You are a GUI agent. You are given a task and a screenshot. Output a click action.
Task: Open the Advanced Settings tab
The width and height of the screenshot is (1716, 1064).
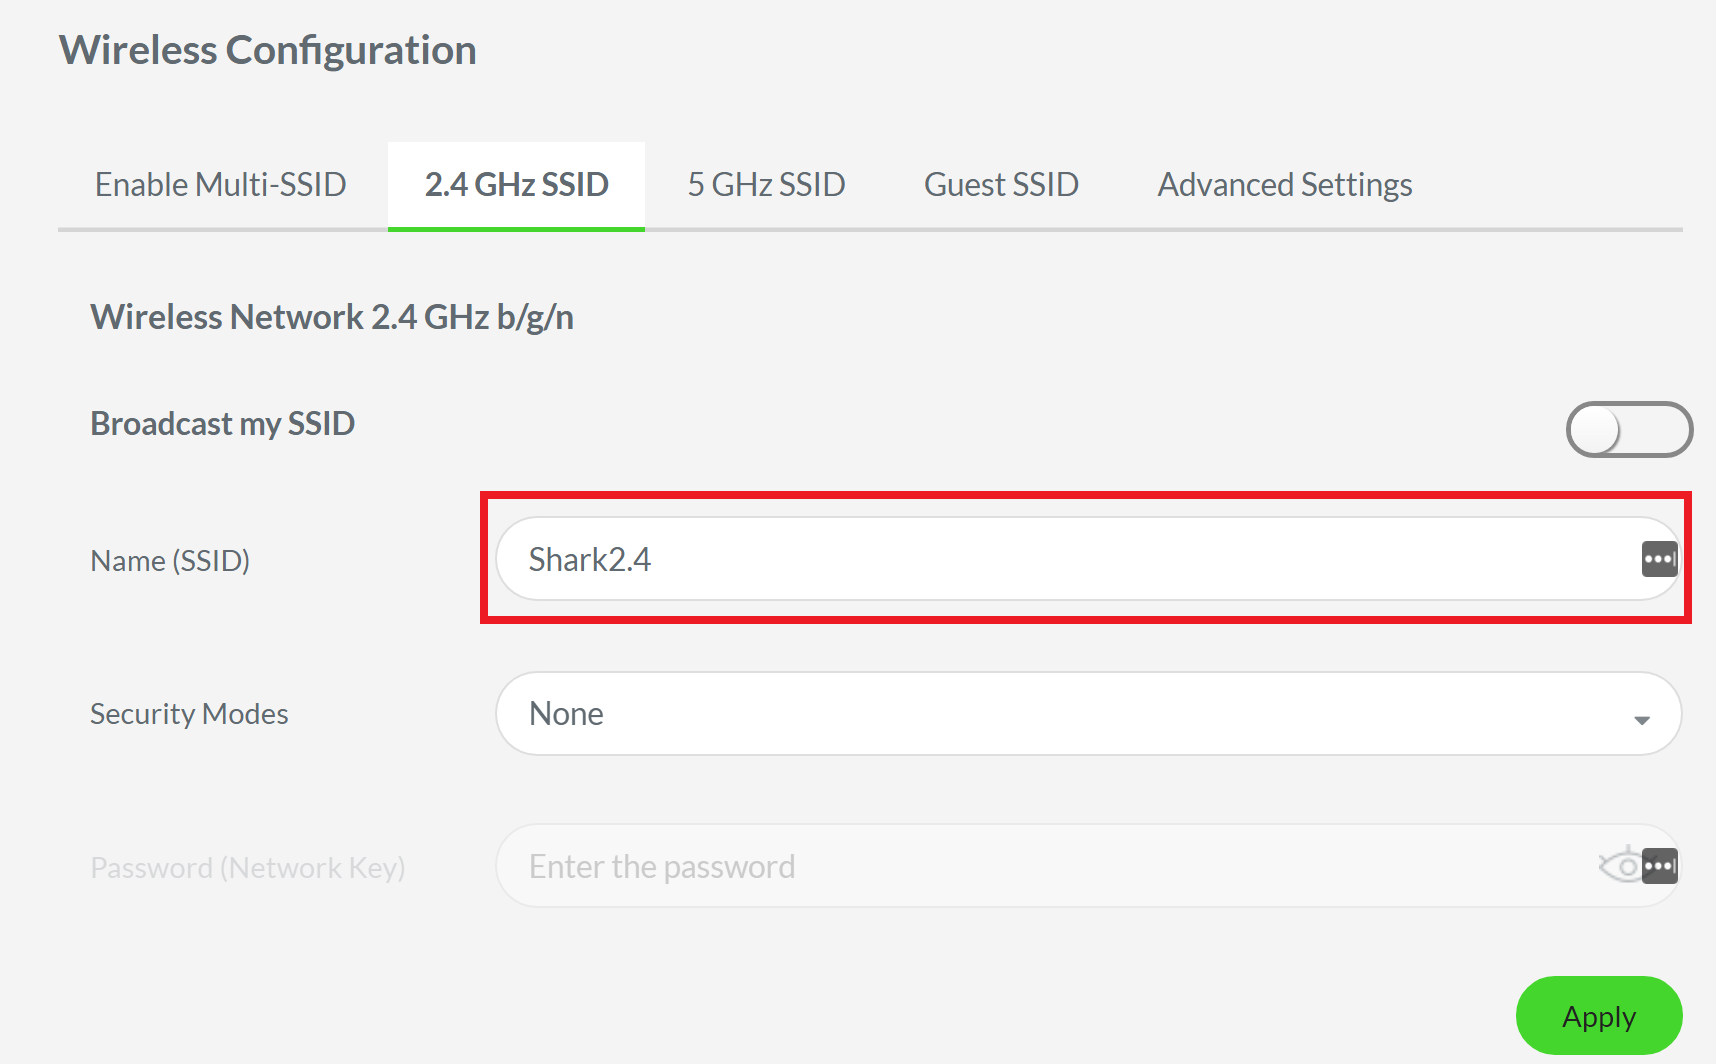coord(1284,184)
